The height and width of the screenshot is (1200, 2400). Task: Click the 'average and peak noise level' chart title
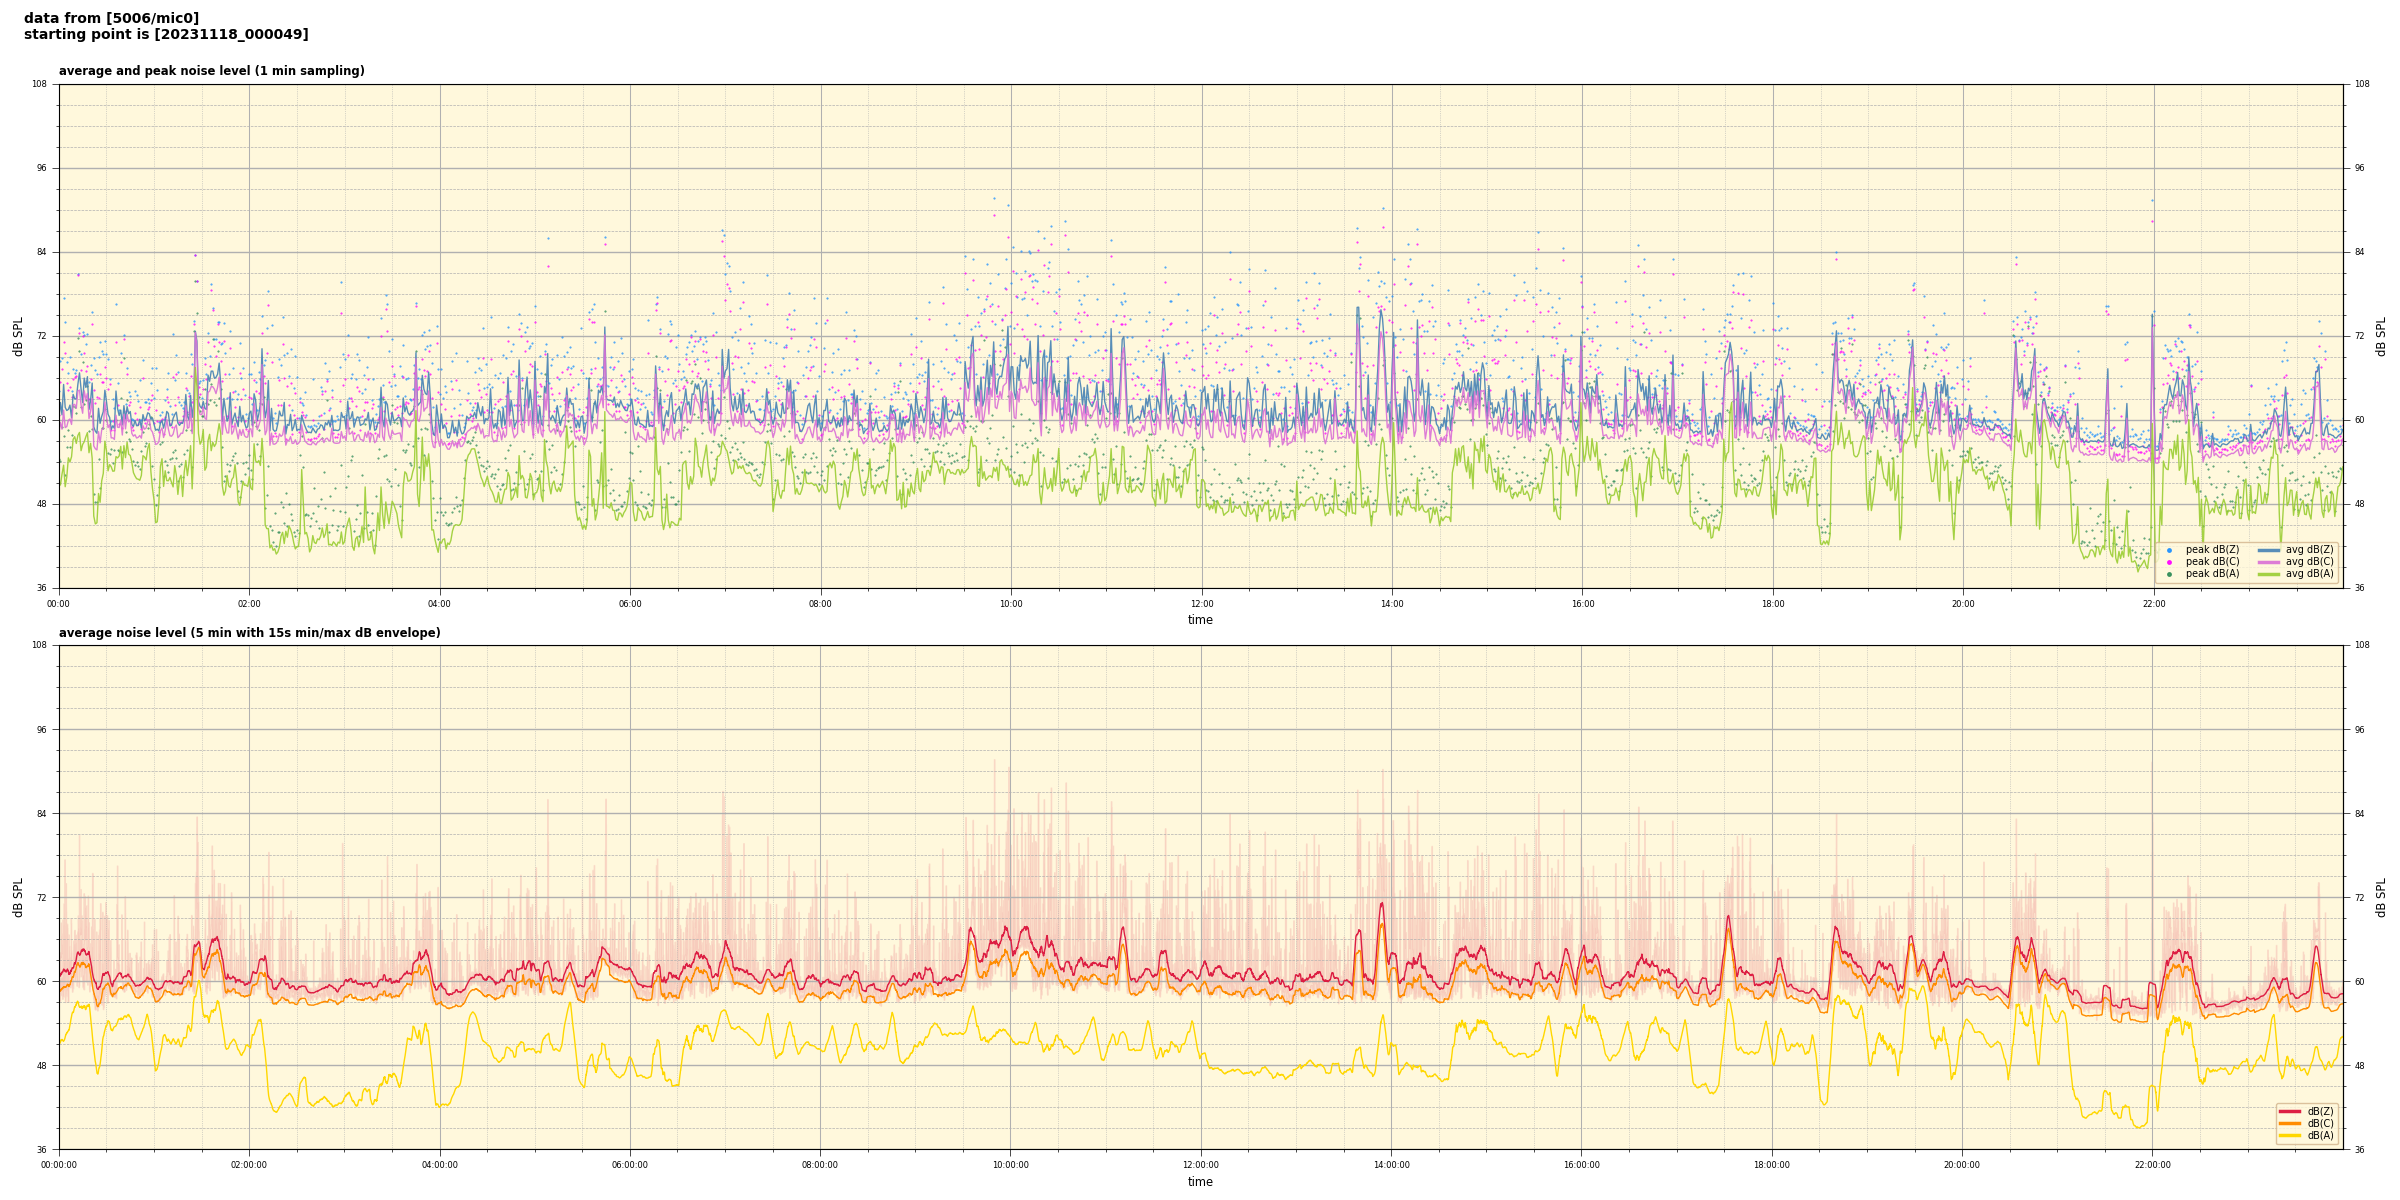pyautogui.click(x=211, y=71)
